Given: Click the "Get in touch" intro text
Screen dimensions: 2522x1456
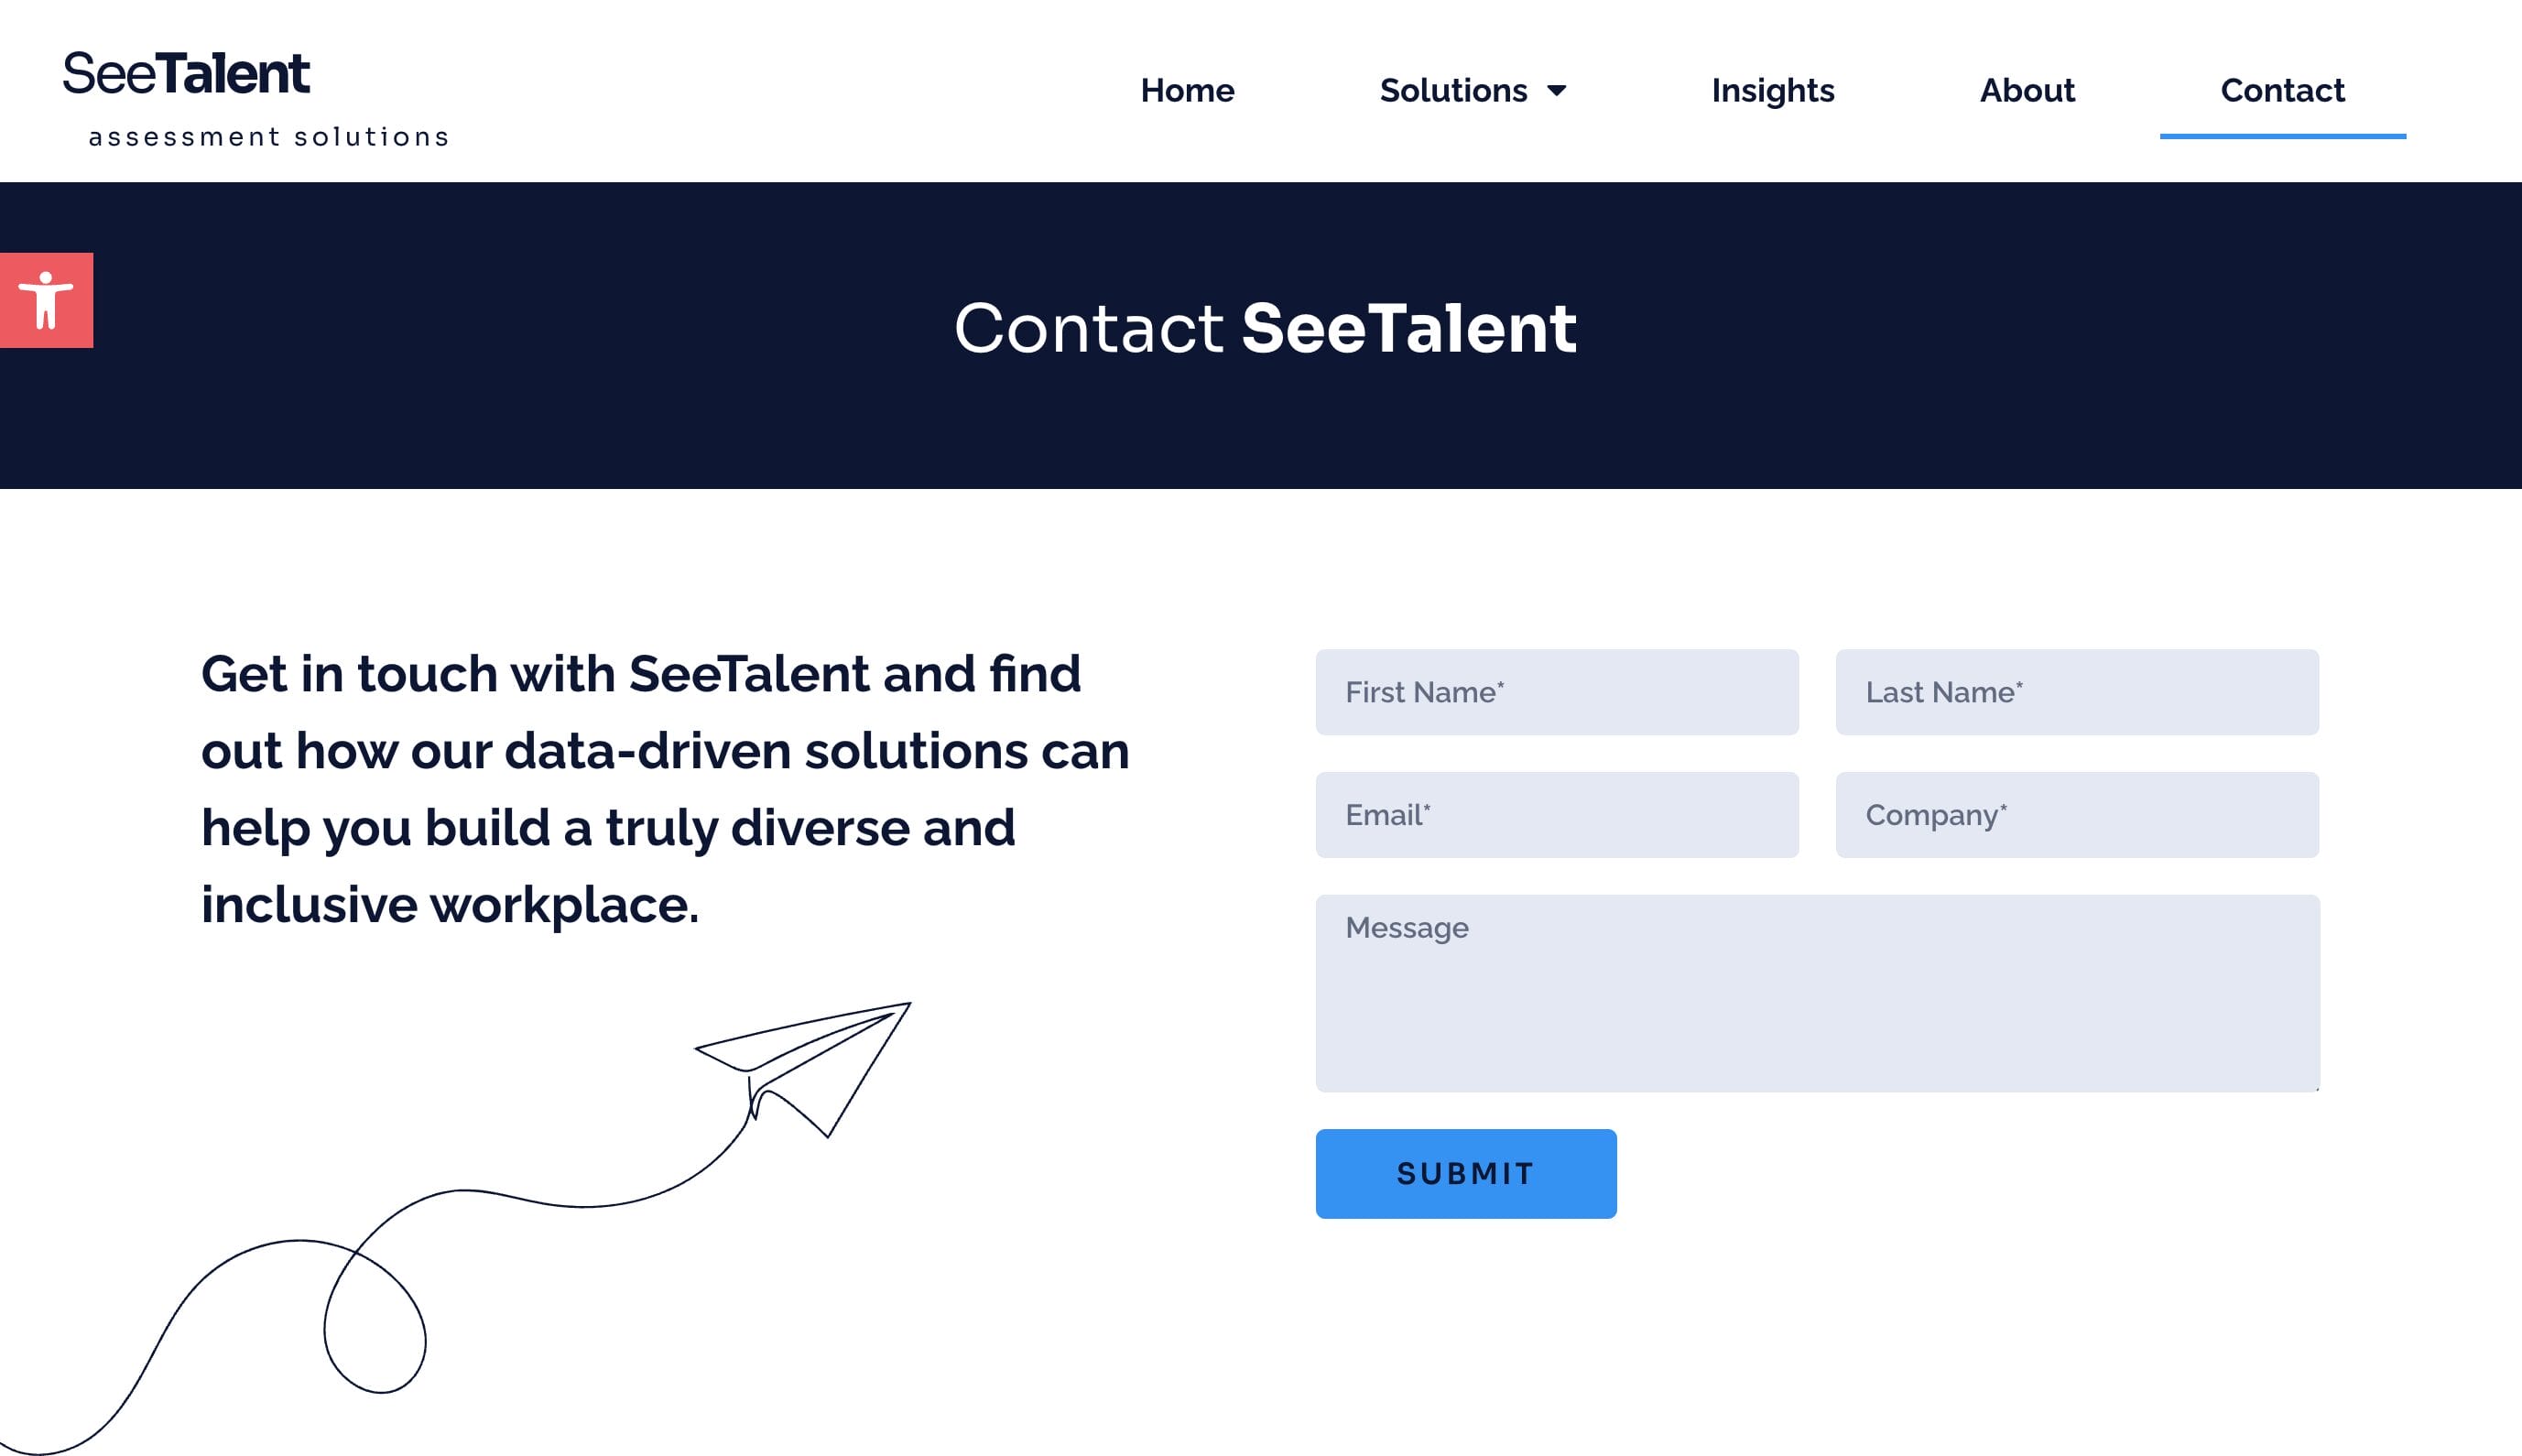Looking at the screenshot, I should [x=665, y=789].
